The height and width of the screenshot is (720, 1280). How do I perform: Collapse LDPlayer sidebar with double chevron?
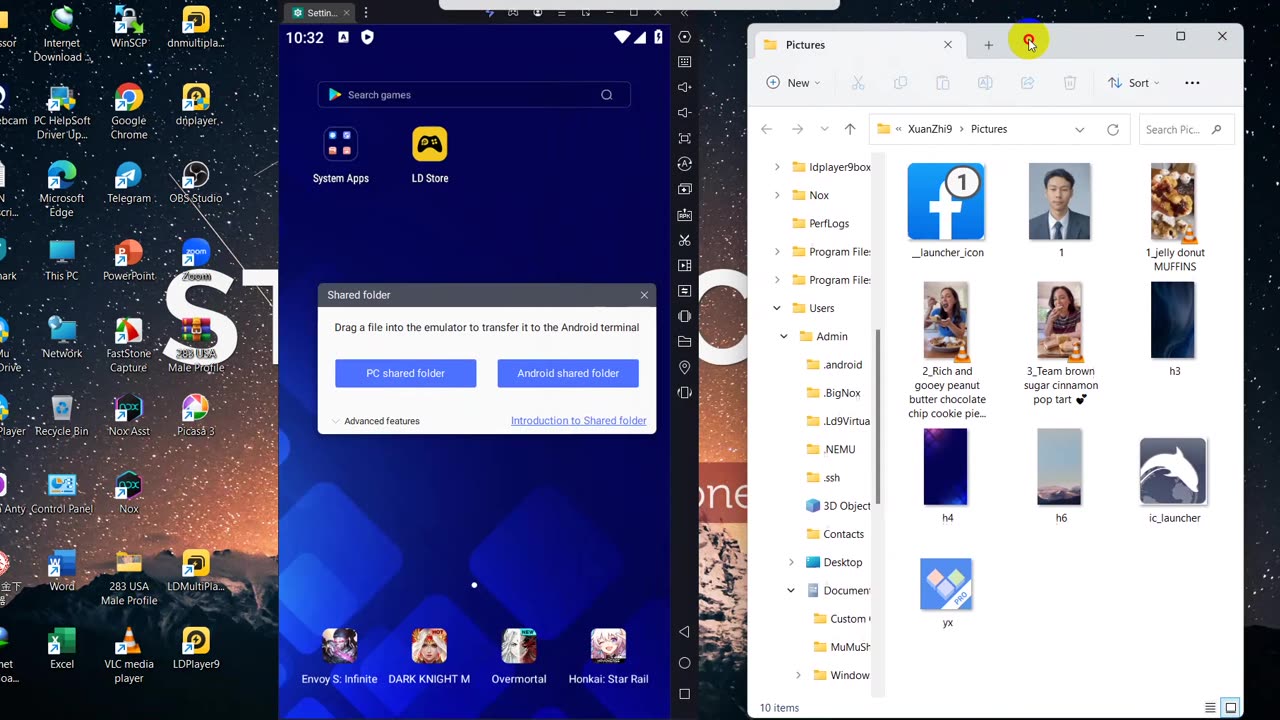[685, 13]
